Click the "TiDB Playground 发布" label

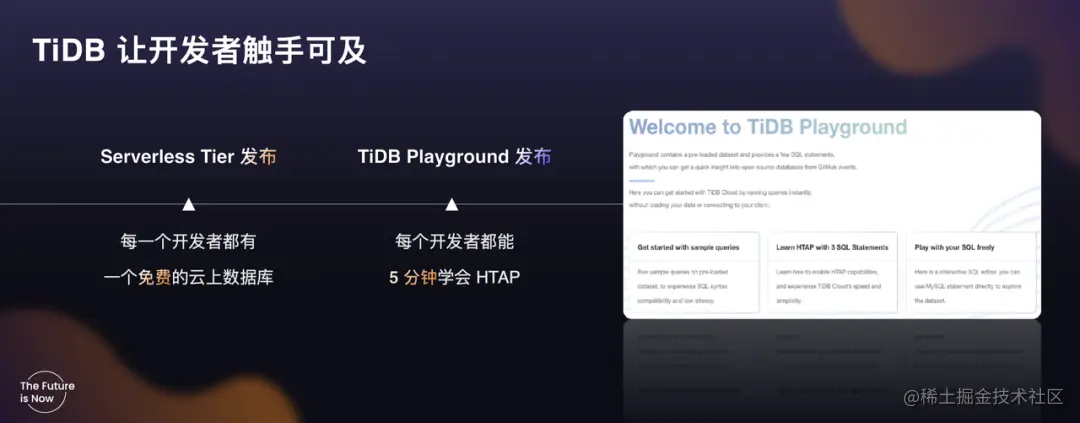pos(455,157)
